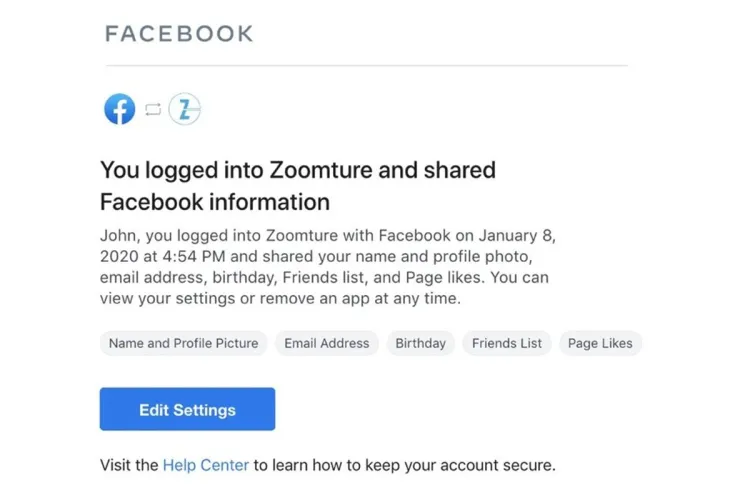Click the 'Visit the' text before Help Center
This screenshot has height=500, width=750.
pyautogui.click(x=129, y=465)
